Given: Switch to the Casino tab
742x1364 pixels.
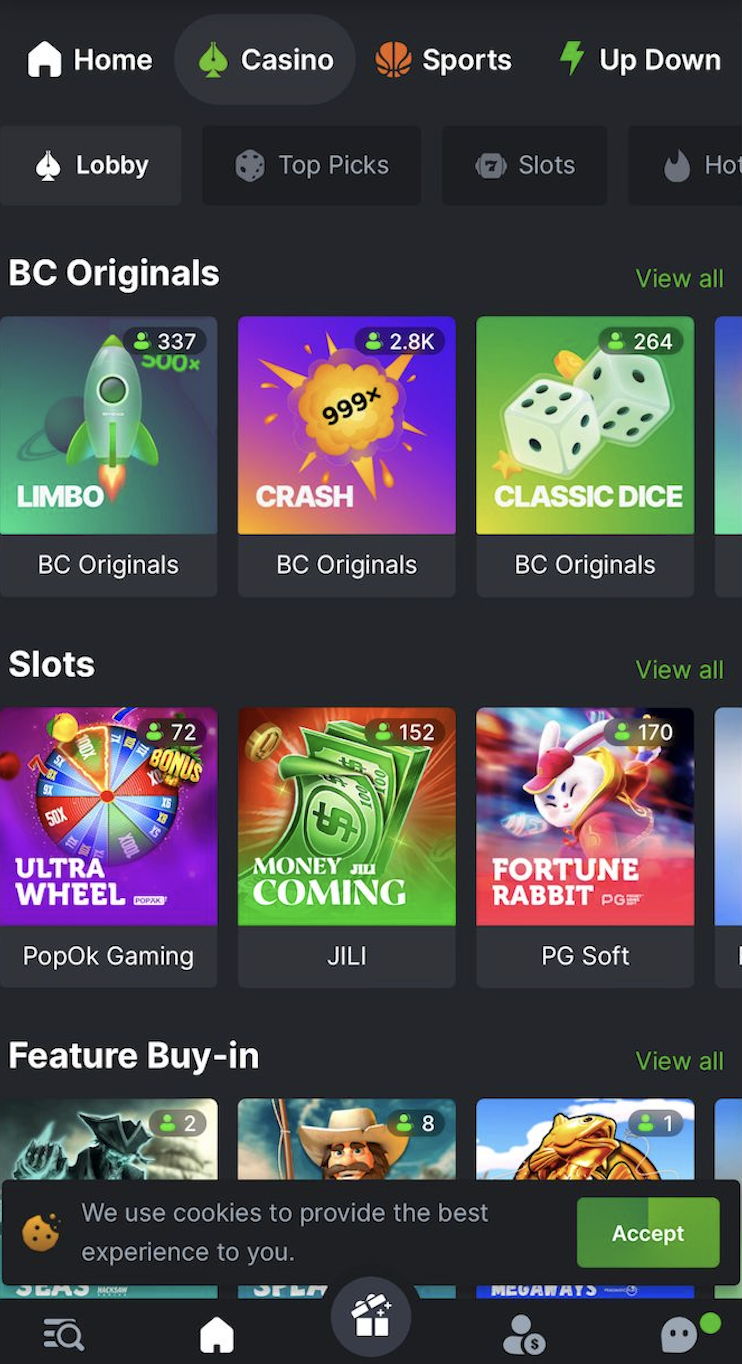Looking at the screenshot, I should click(265, 60).
